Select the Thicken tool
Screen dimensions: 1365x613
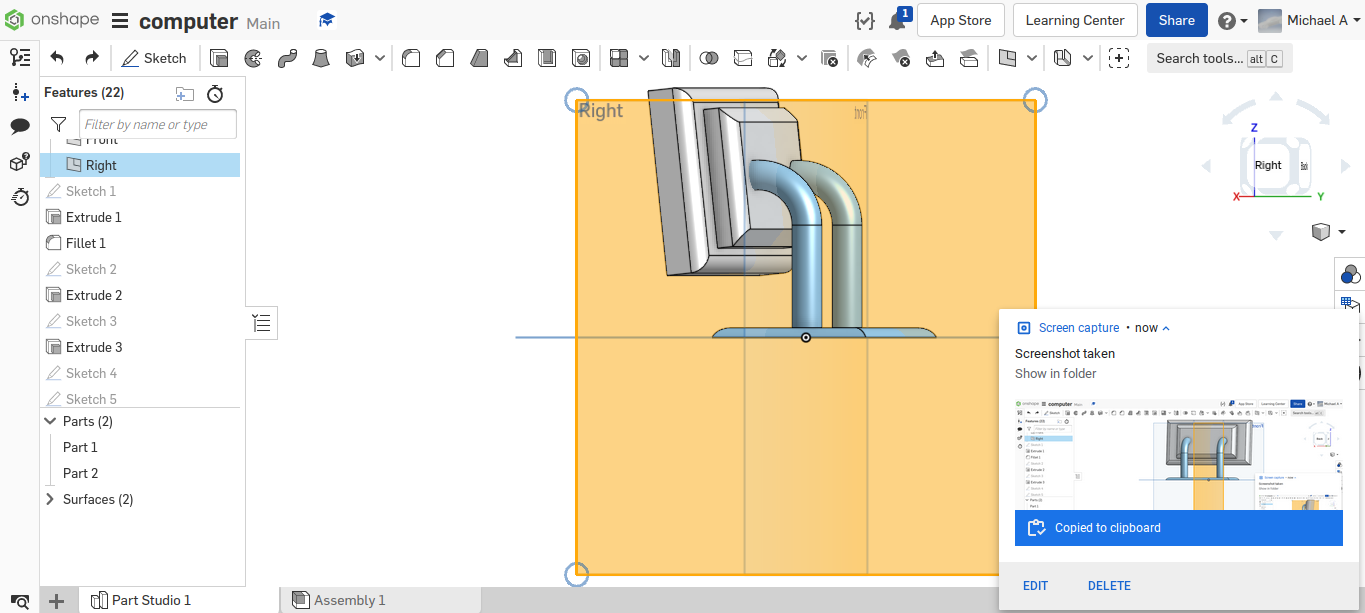(x=355, y=58)
